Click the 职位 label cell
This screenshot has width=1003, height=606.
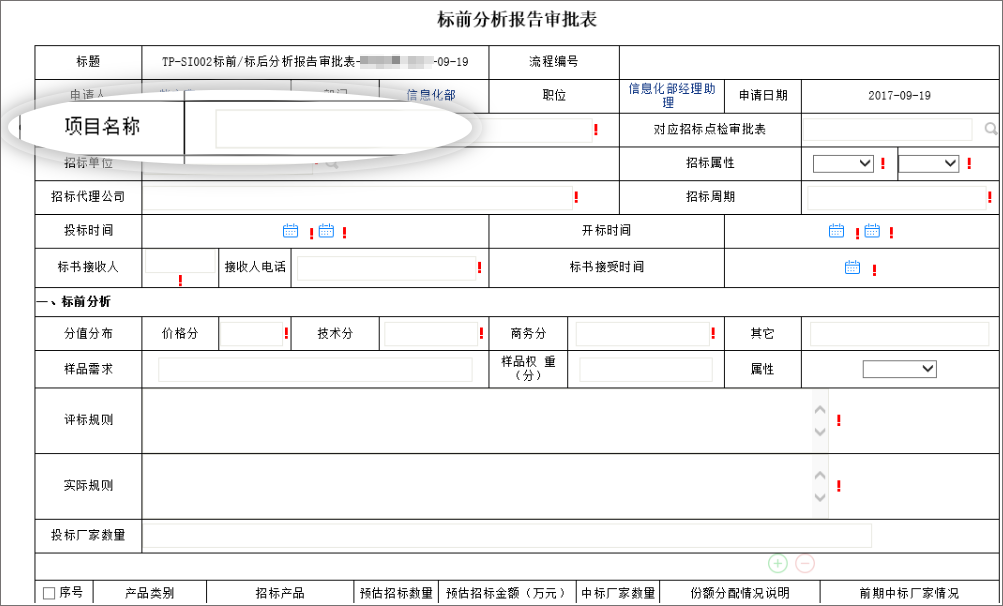coord(554,96)
